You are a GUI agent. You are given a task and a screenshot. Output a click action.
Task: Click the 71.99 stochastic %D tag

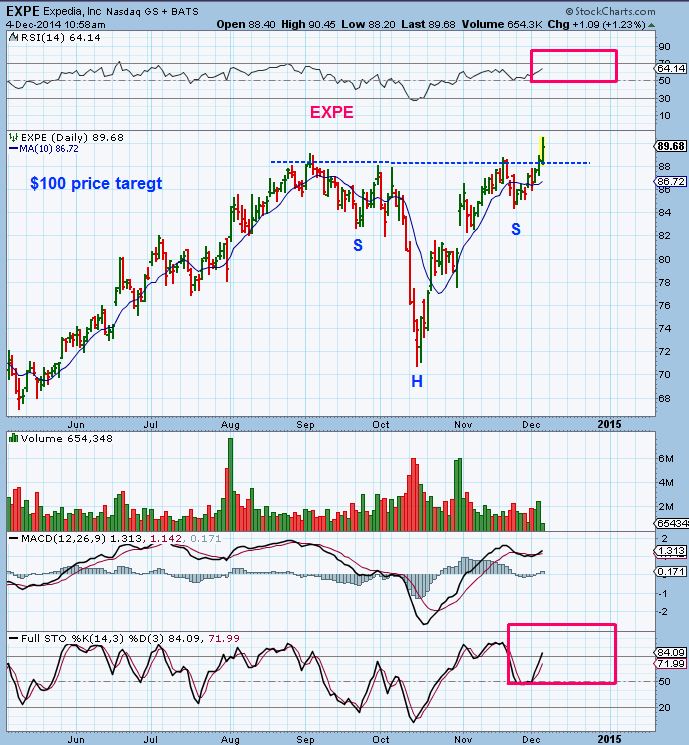[x=671, y=664]
